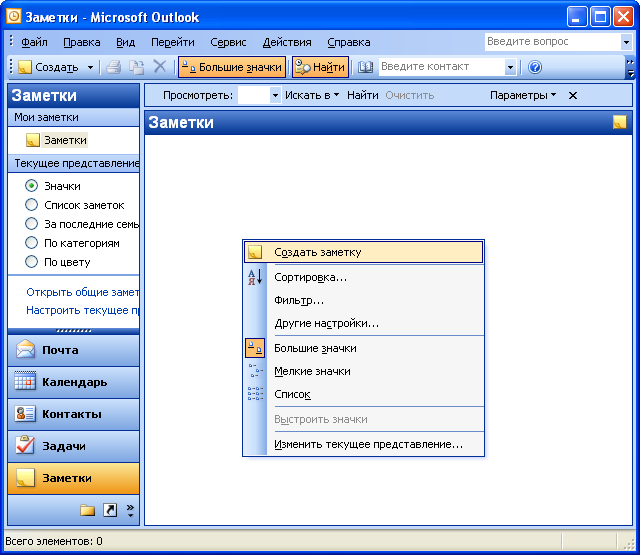
Task: Toggle the Найти toolbar button
Action: click(320, 67)
